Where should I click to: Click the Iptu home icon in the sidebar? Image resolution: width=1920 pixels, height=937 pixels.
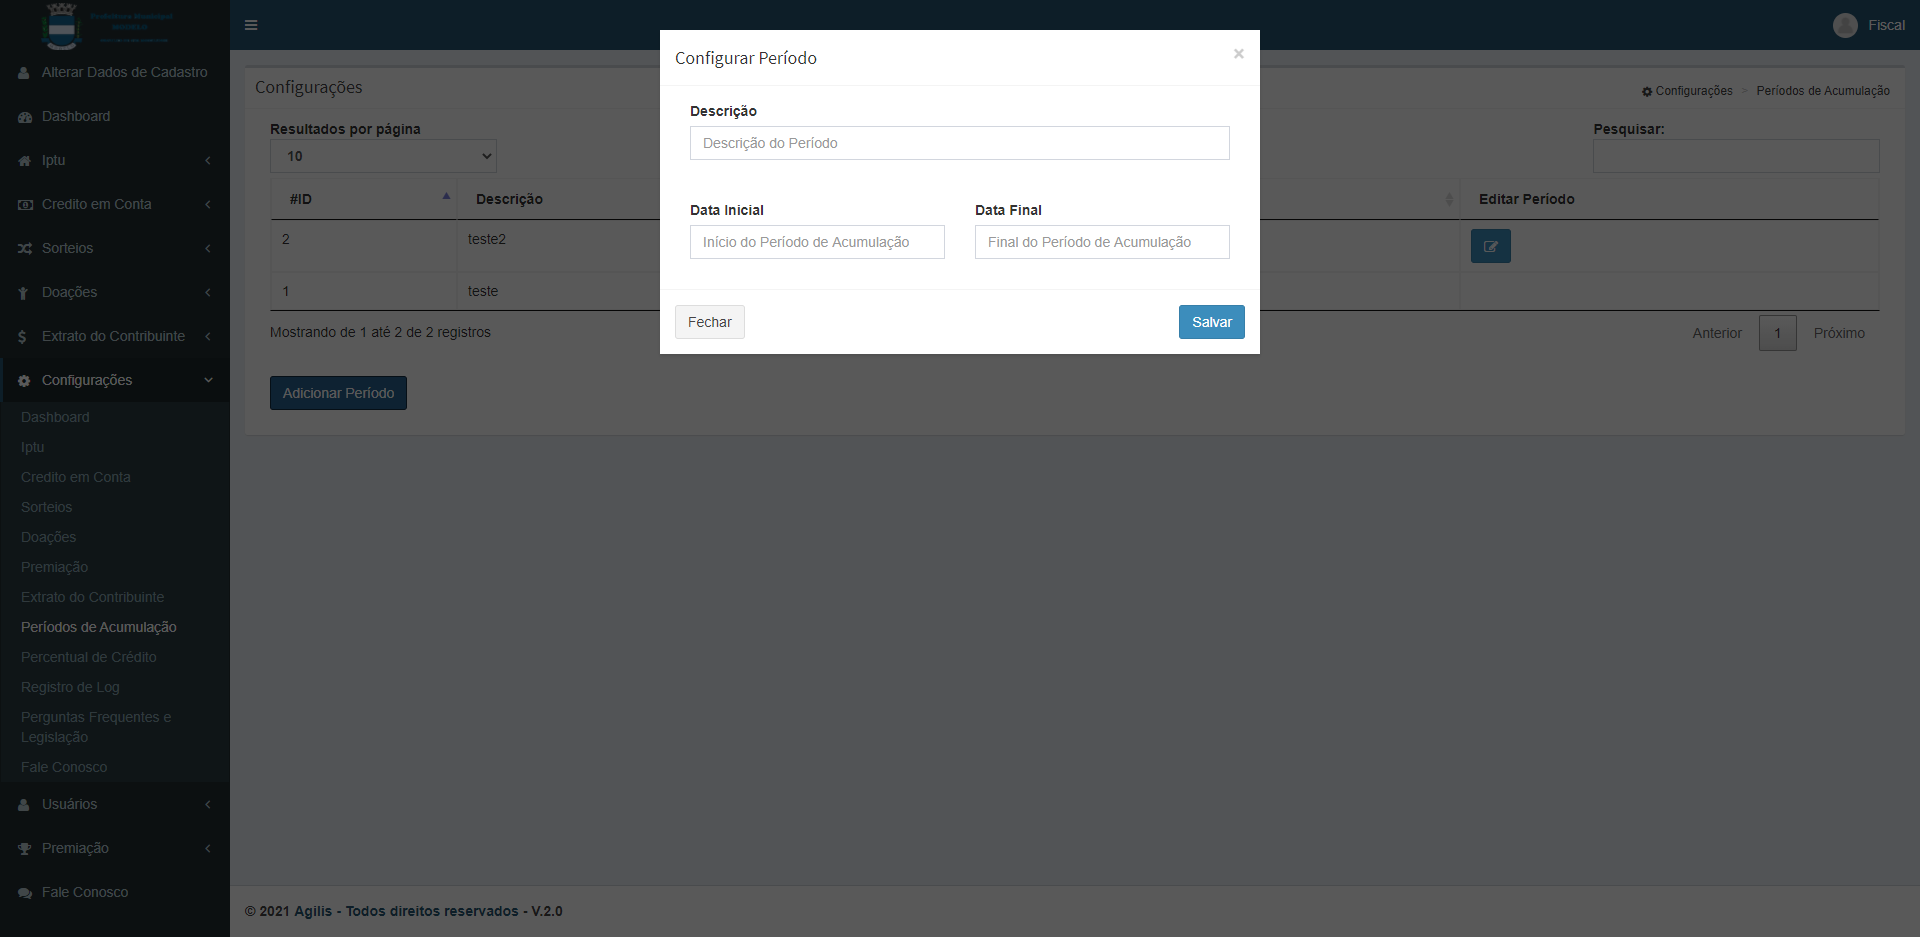(25, 161)
